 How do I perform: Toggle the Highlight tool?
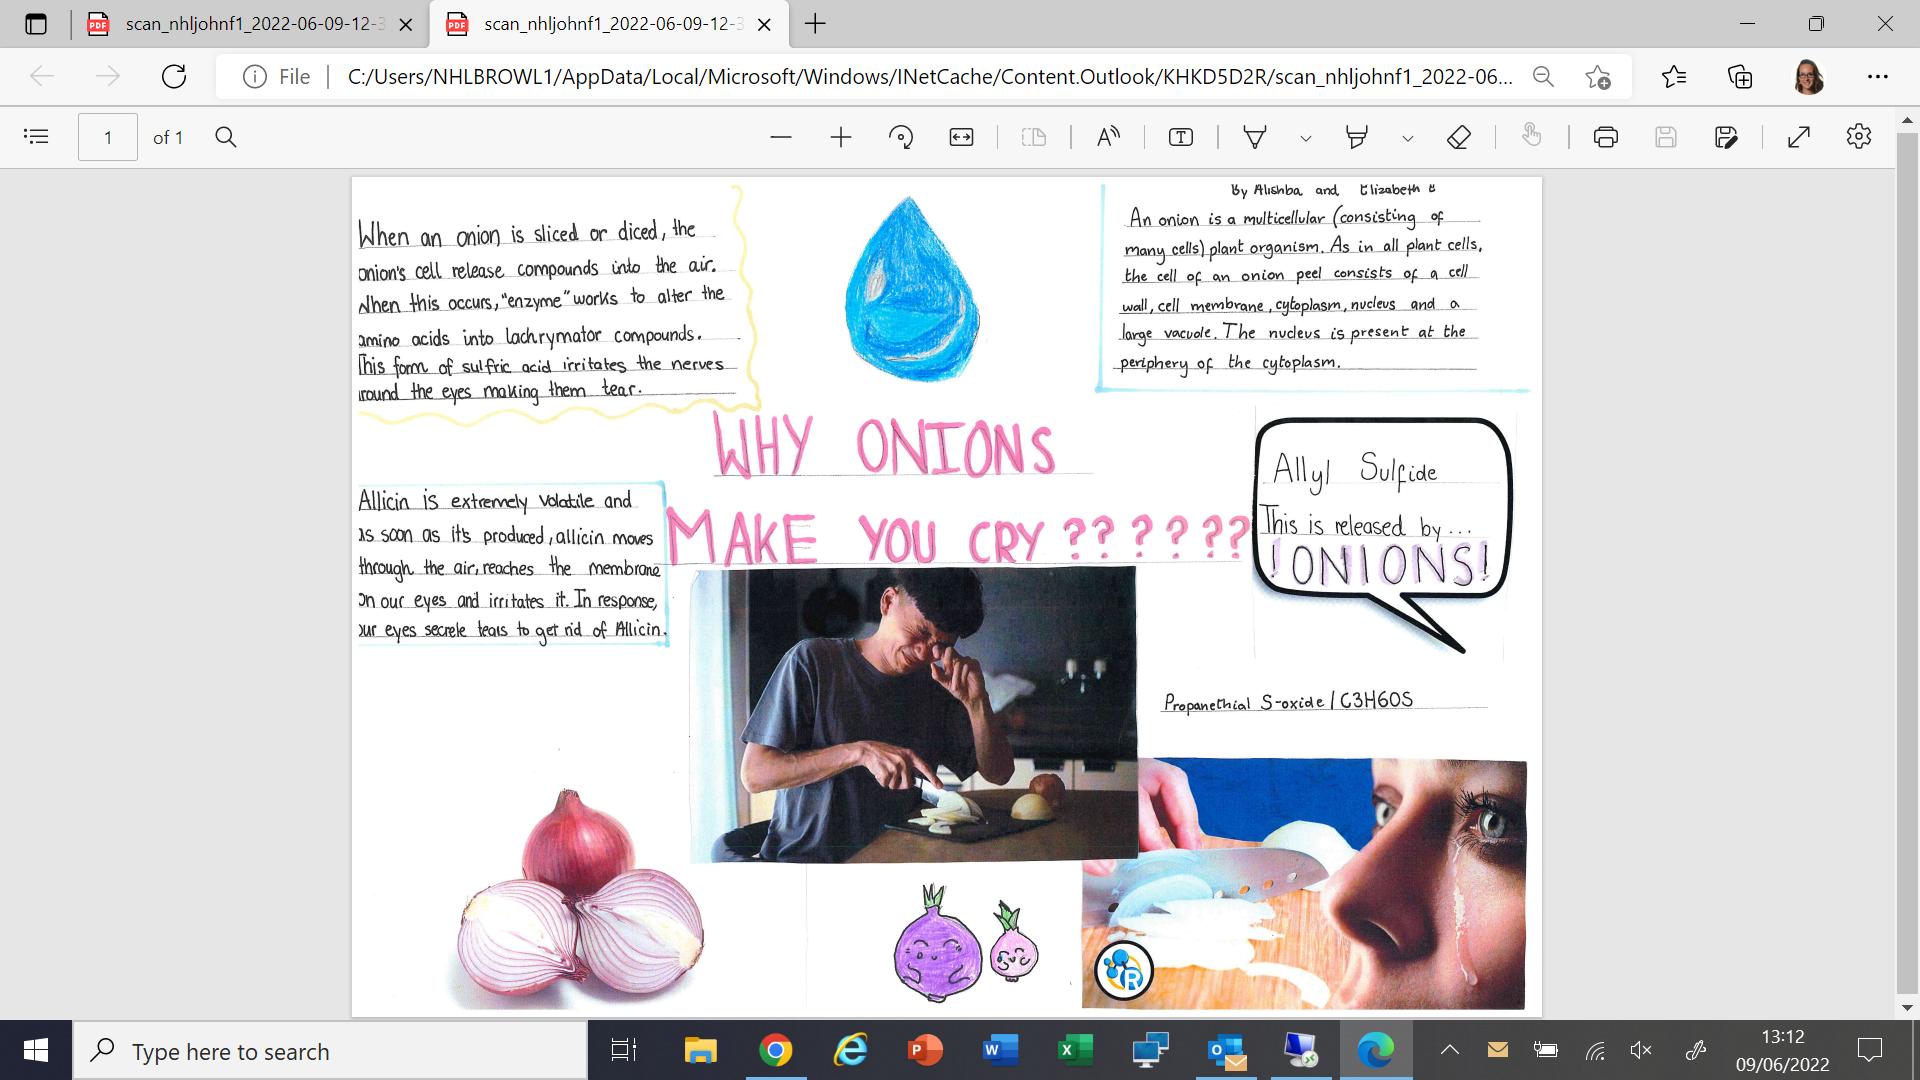(x=1357, y=137)
